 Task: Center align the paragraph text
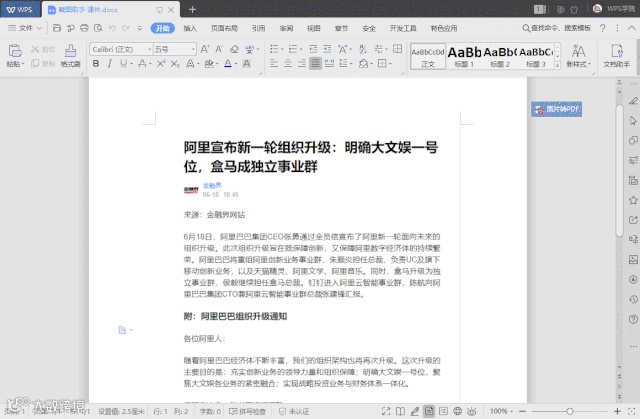tap(288, 63)
